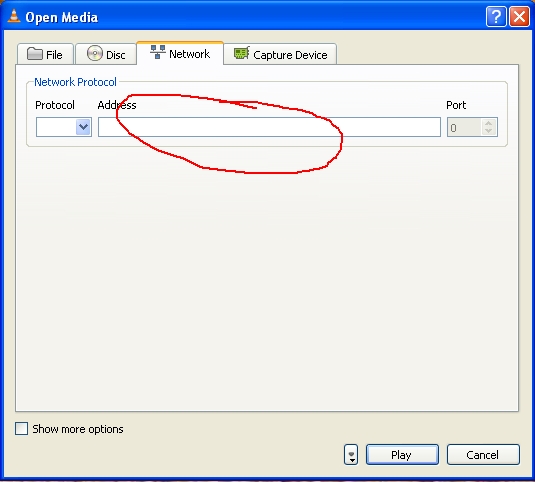Click the Cancel button
This screenshot has width=535, height=482.
point(483,454)
